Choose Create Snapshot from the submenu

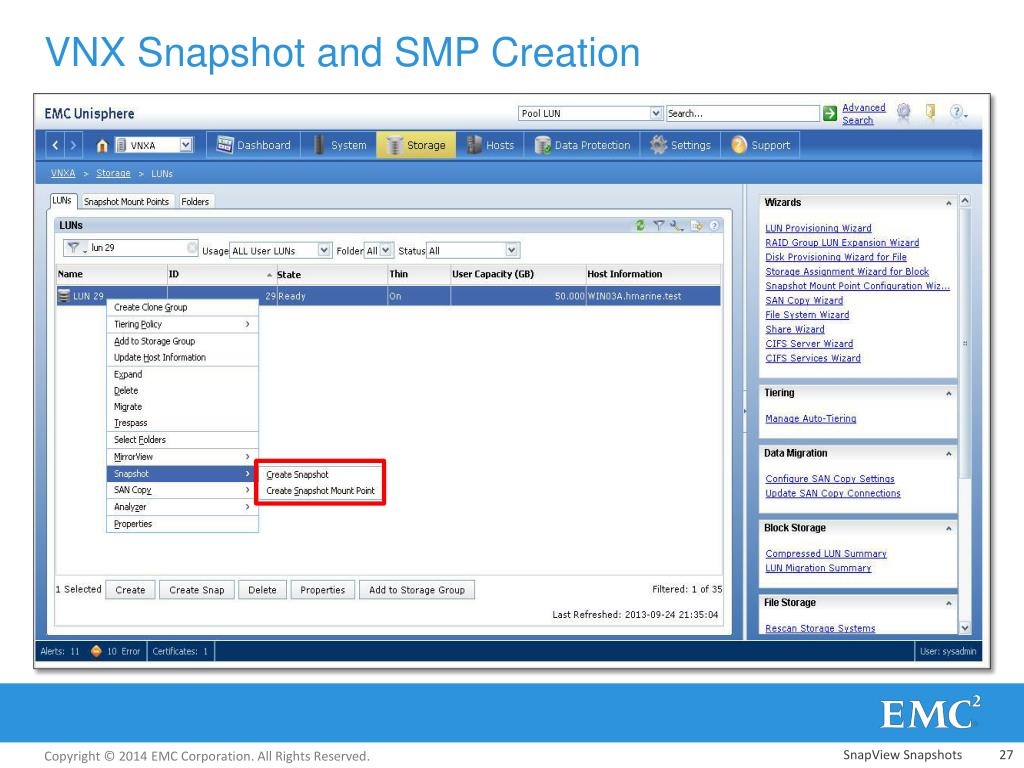tap(319, 475)
